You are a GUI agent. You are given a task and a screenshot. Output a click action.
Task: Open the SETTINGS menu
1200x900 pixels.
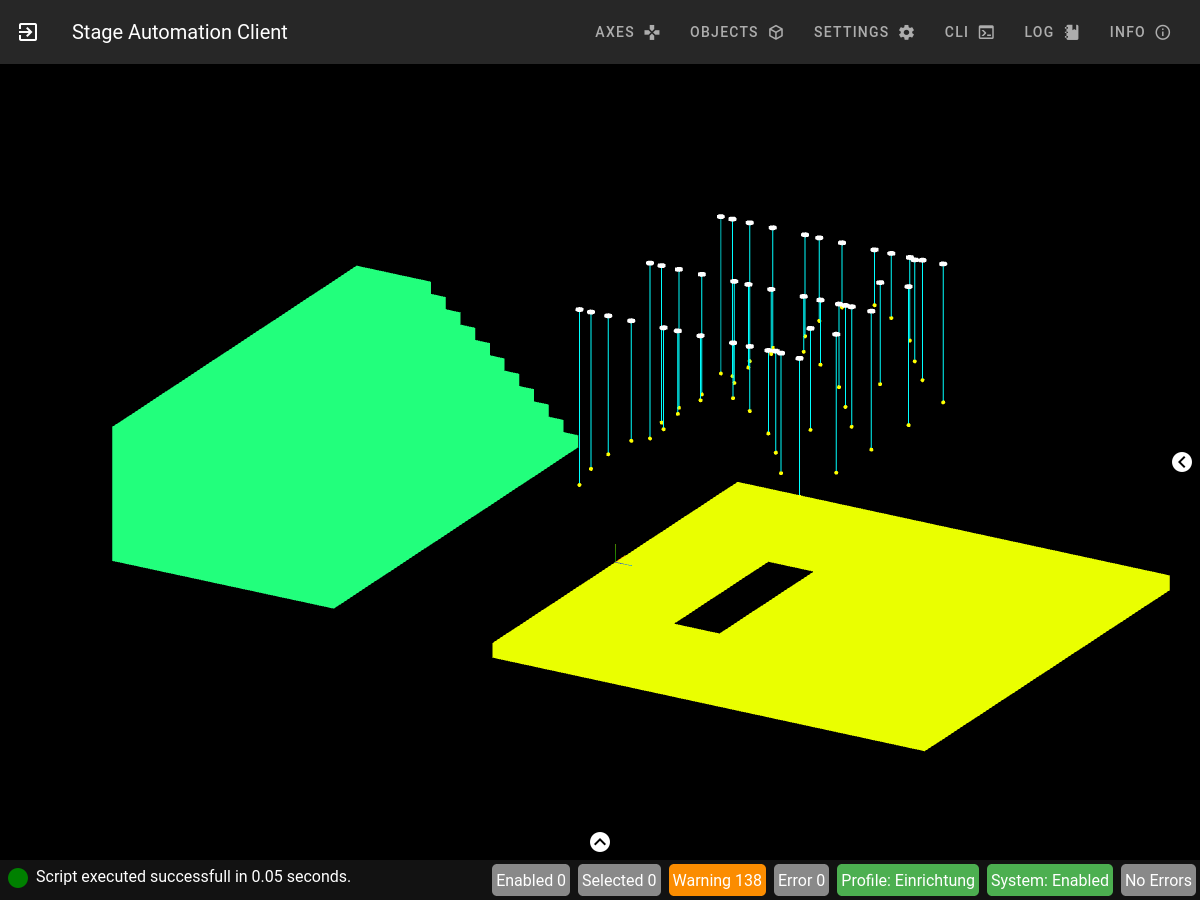(x=852, y=31)
